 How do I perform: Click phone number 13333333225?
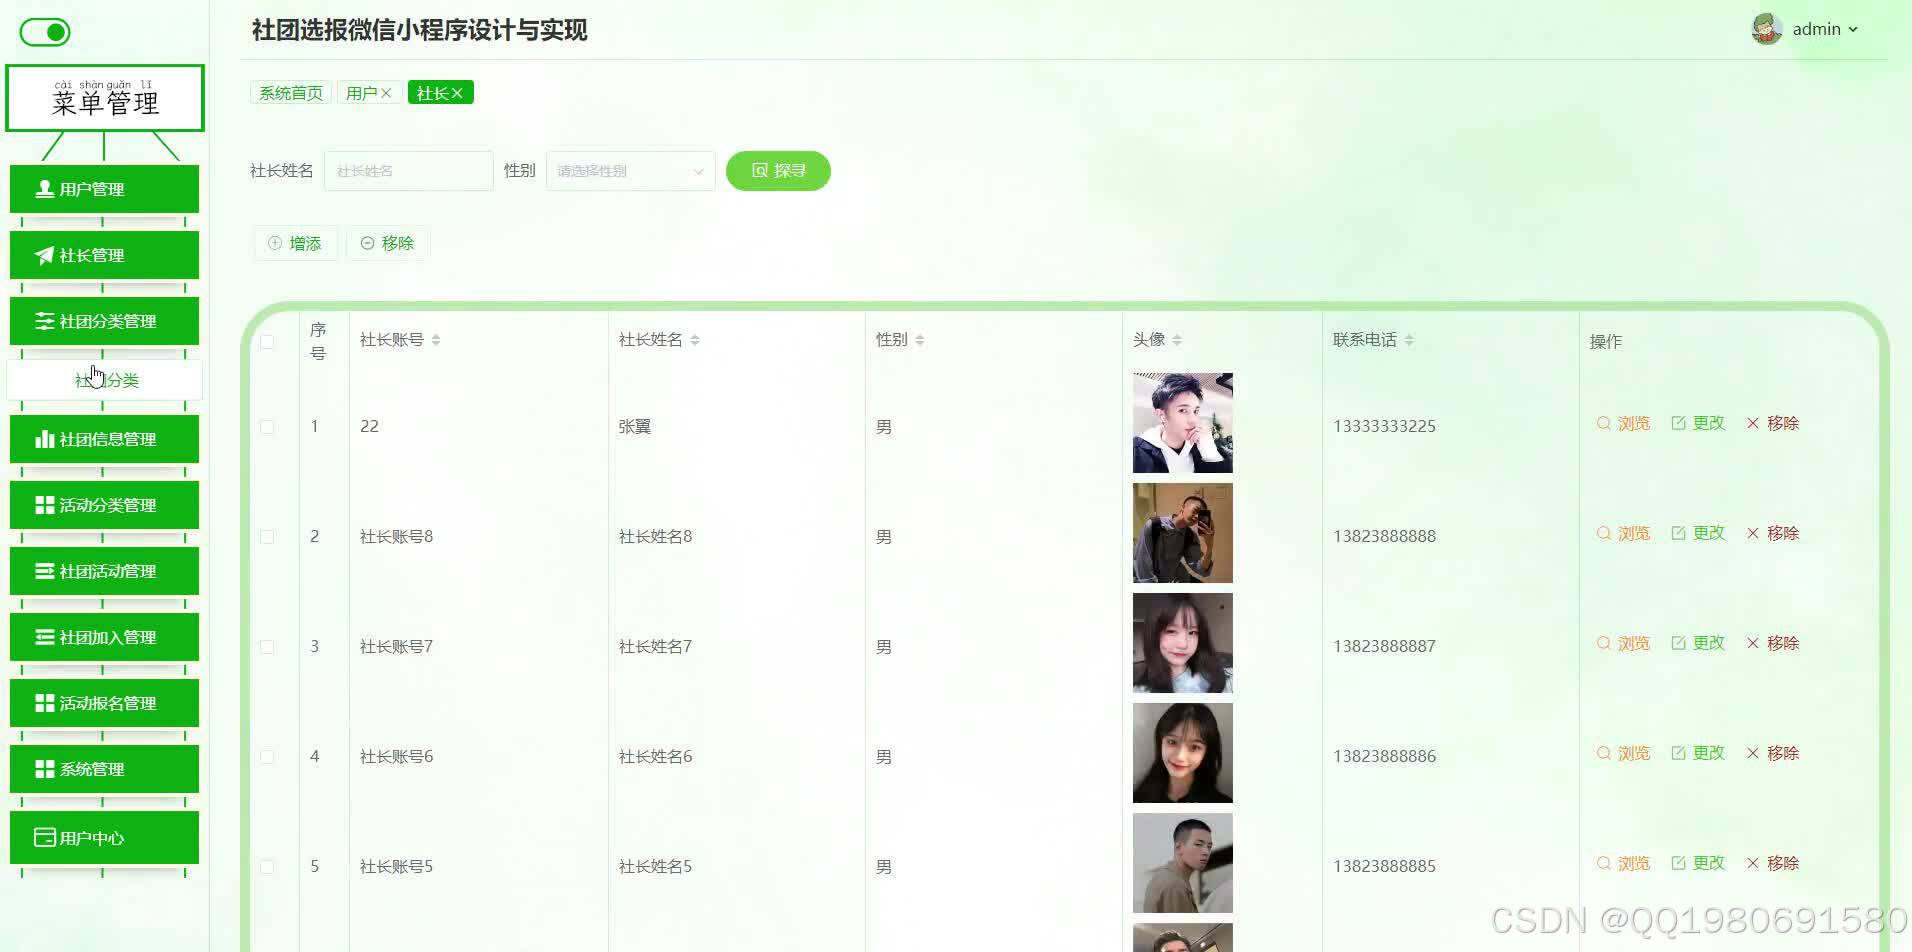click(1384, 426)
